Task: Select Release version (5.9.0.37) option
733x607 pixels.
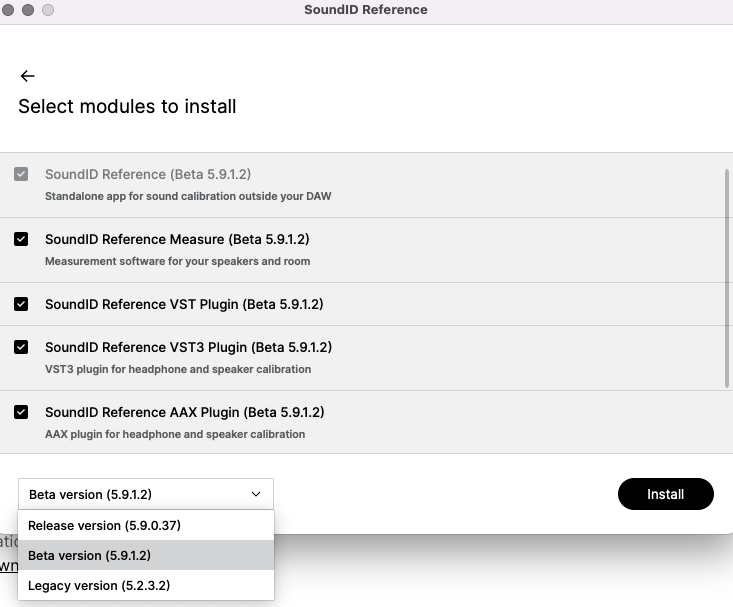Action: pos(146,525)
